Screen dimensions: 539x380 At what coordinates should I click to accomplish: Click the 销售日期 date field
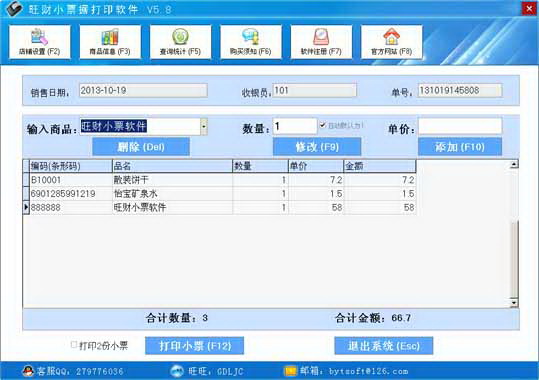click(x=143, y=90)
